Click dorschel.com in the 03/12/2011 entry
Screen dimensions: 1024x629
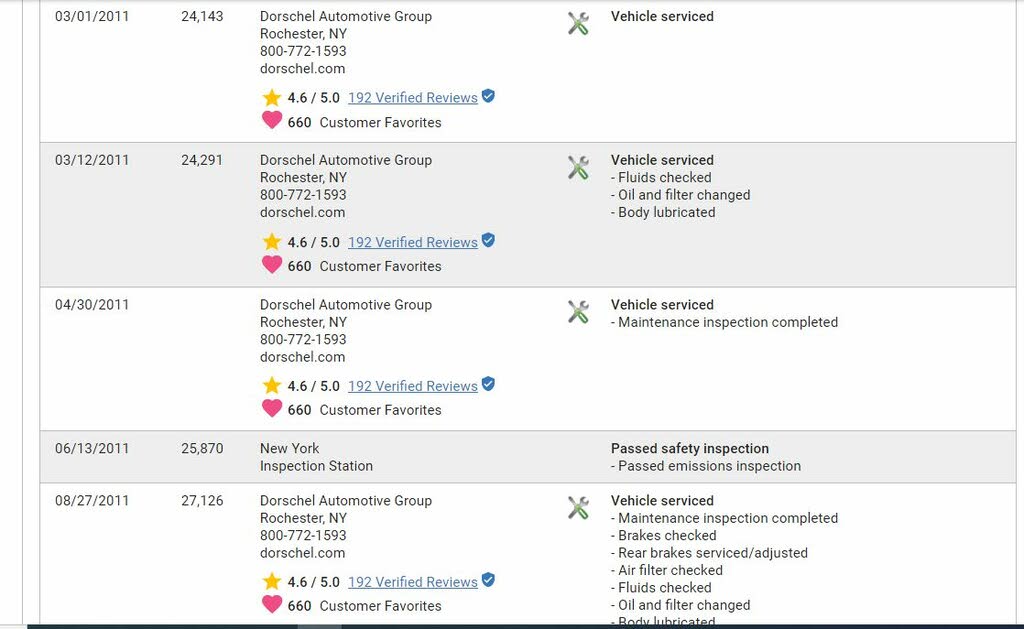[x=302, y=212]
